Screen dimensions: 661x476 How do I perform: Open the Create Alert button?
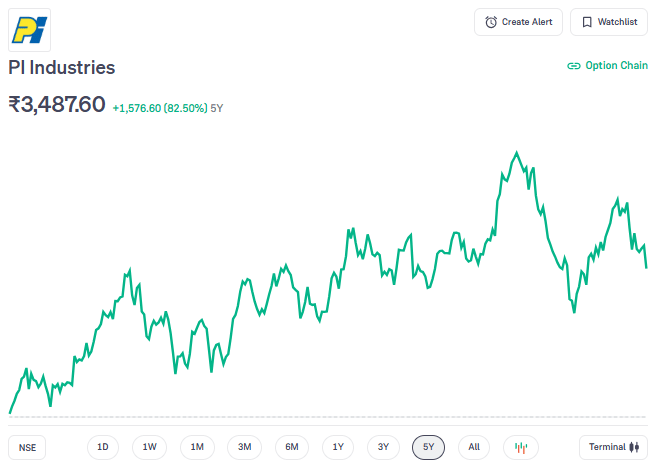point(518,22)
